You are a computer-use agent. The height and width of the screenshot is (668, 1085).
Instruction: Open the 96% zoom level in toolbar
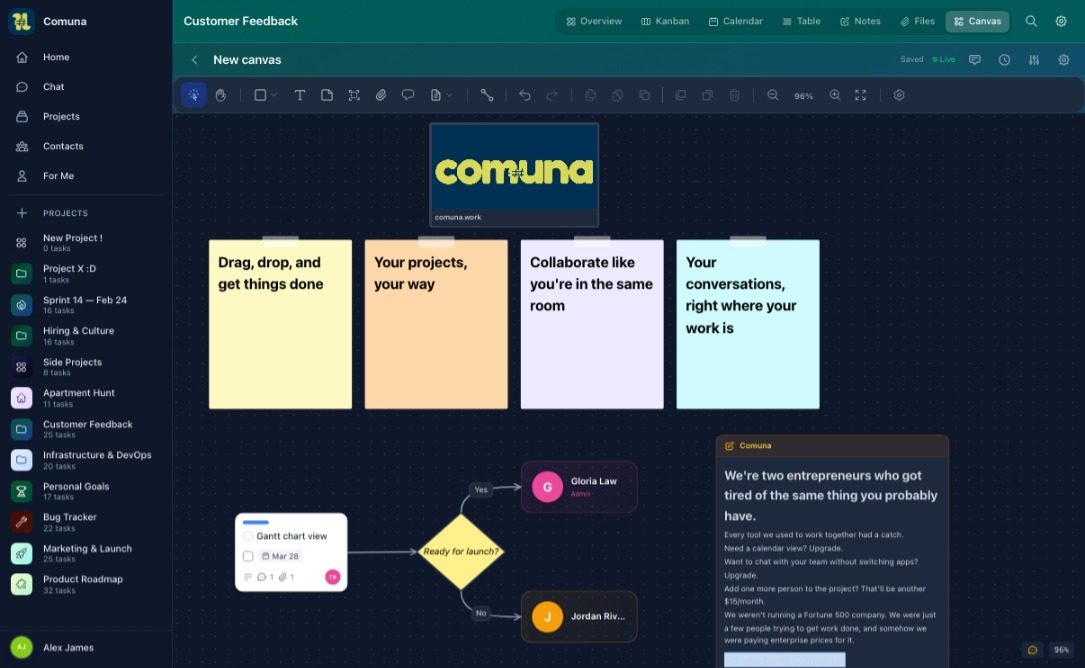pos(803,96)
